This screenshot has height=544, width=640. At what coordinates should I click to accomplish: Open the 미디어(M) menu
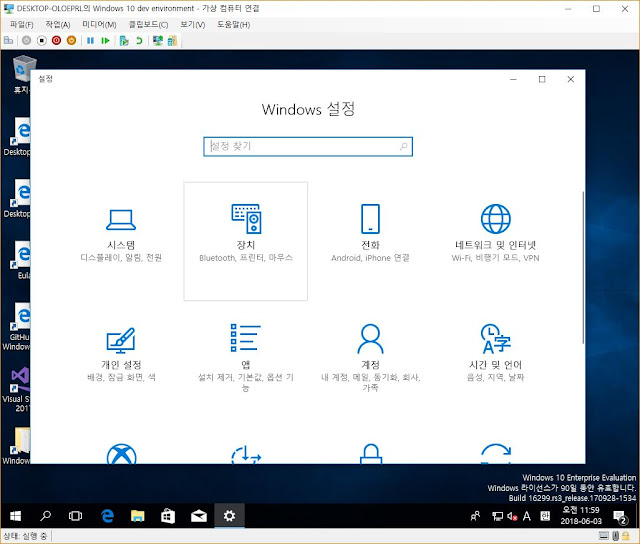pos(99,24)
